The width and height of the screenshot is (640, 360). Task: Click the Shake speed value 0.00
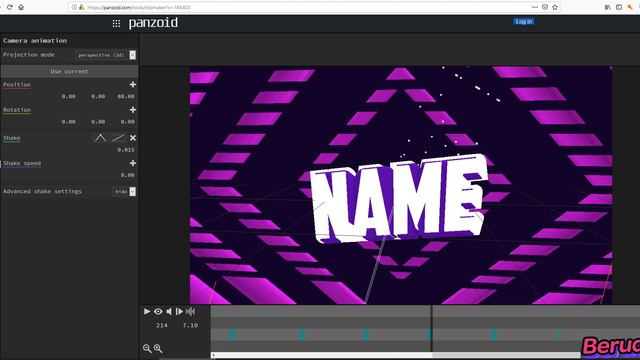[x=127, y=176]
